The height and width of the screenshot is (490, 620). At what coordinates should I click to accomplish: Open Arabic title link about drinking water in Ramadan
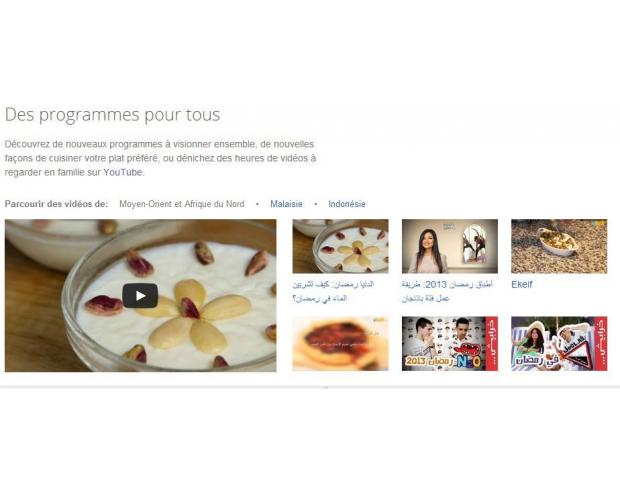coord(333,291)
